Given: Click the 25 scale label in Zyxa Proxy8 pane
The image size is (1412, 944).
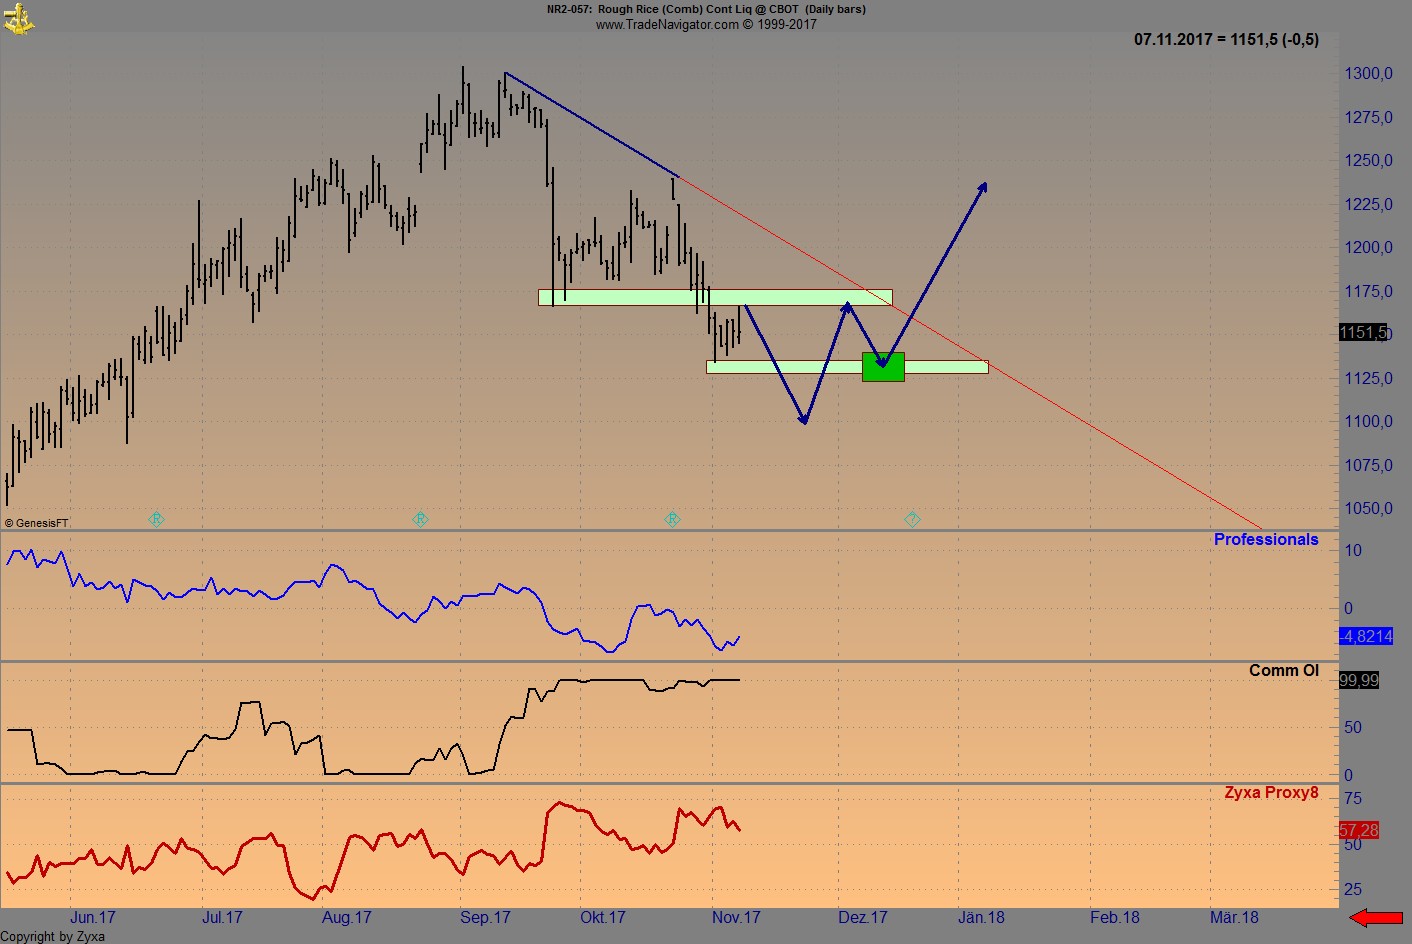Looking at the screenshot, I should (1353, 889).
